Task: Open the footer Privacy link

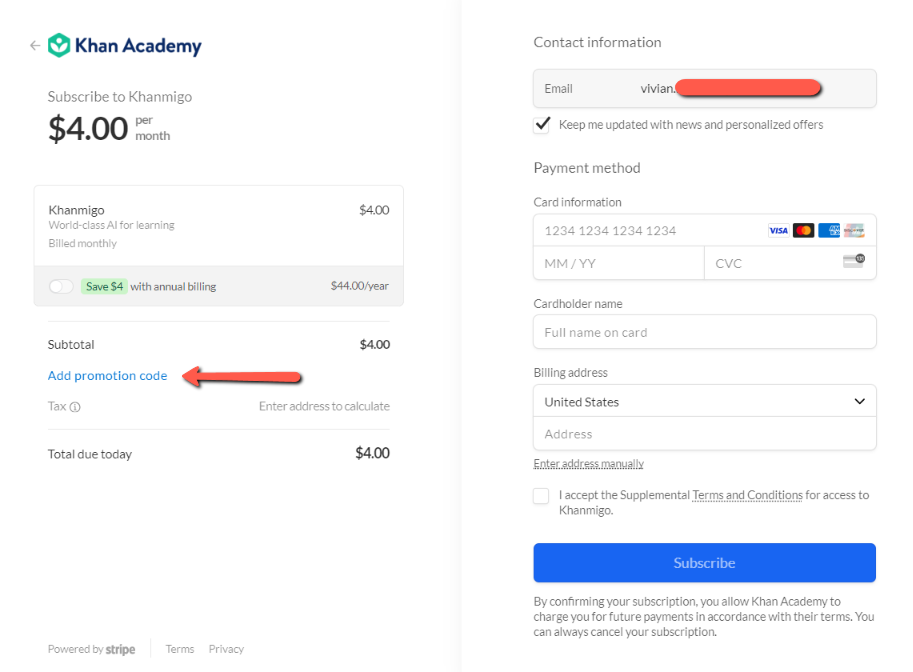Action: 226,649
